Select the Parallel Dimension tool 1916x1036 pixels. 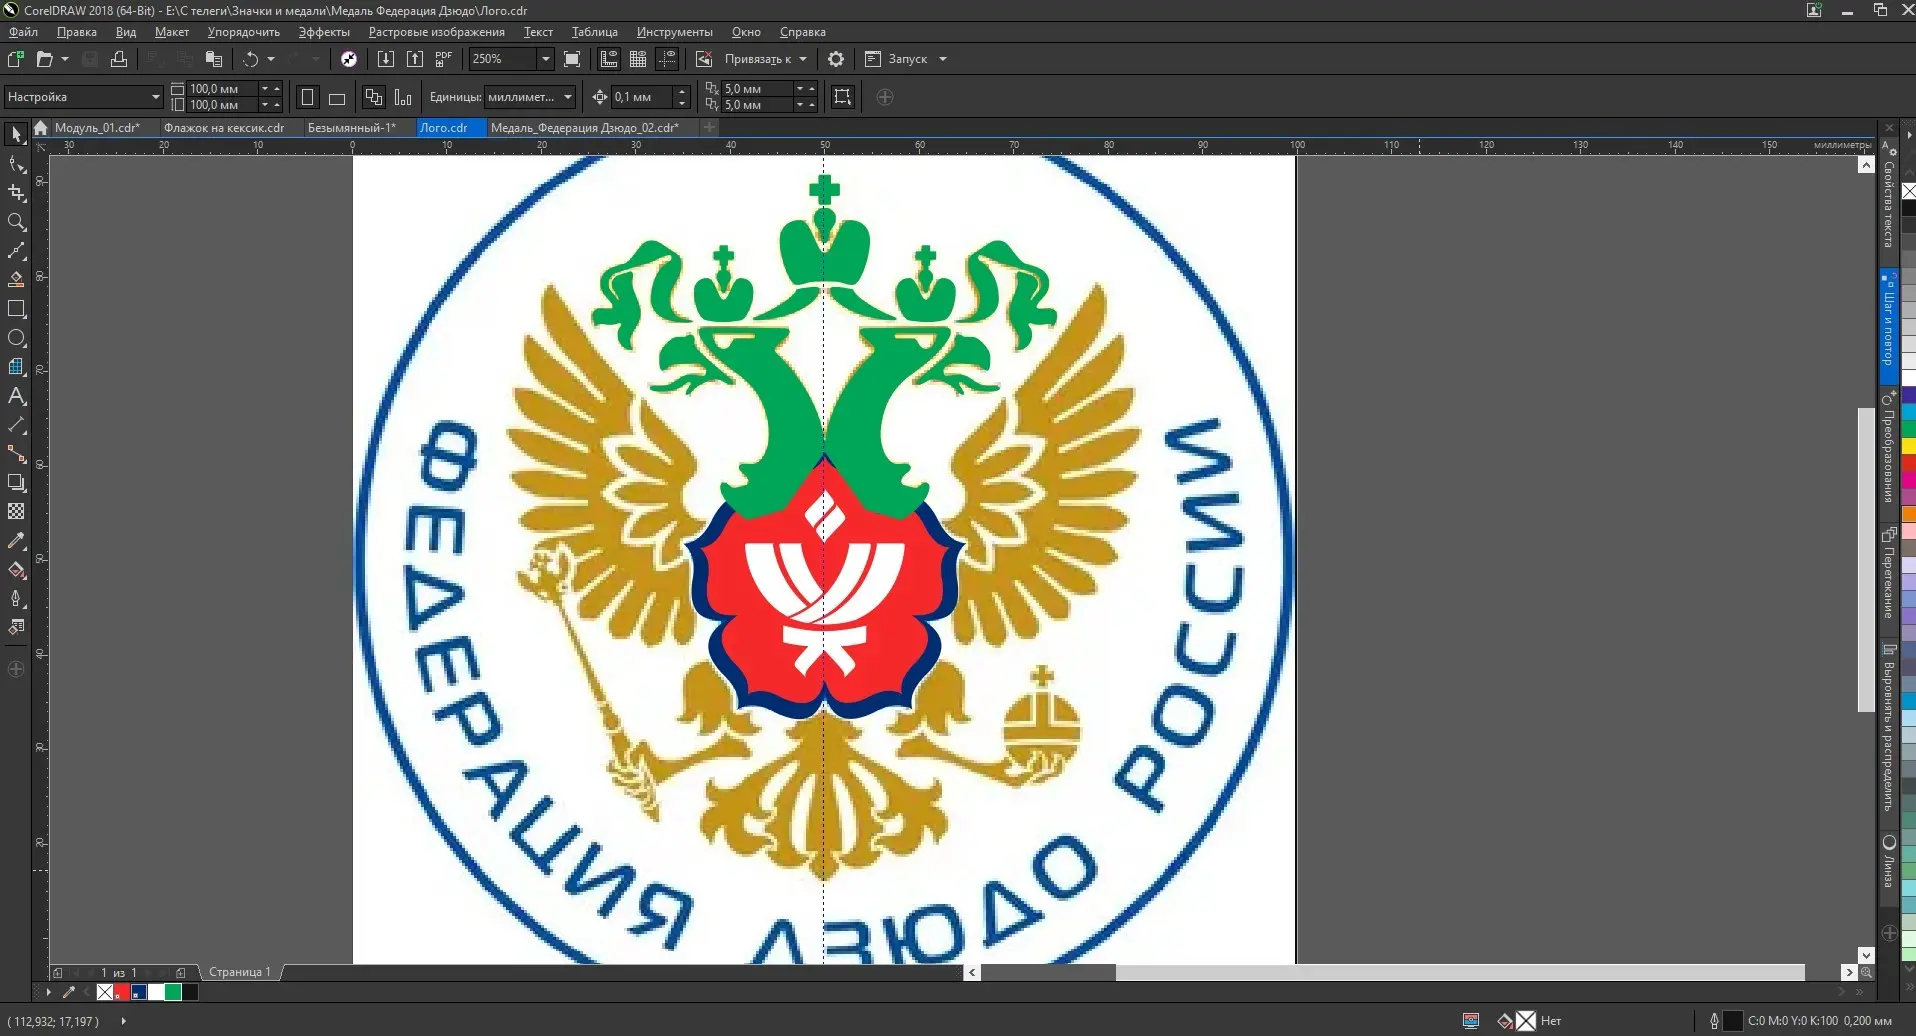coord(16,425)
